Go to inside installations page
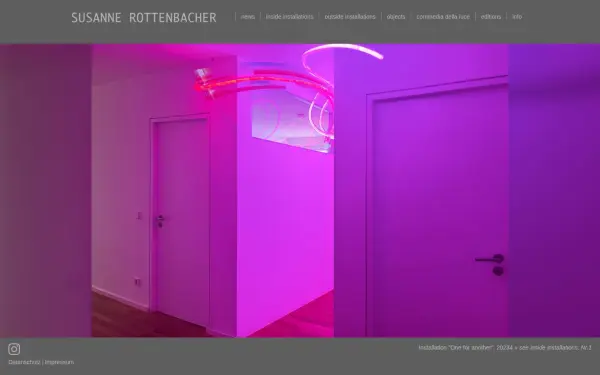This screenshot has height=375, width=600. [x=290, y=17]
